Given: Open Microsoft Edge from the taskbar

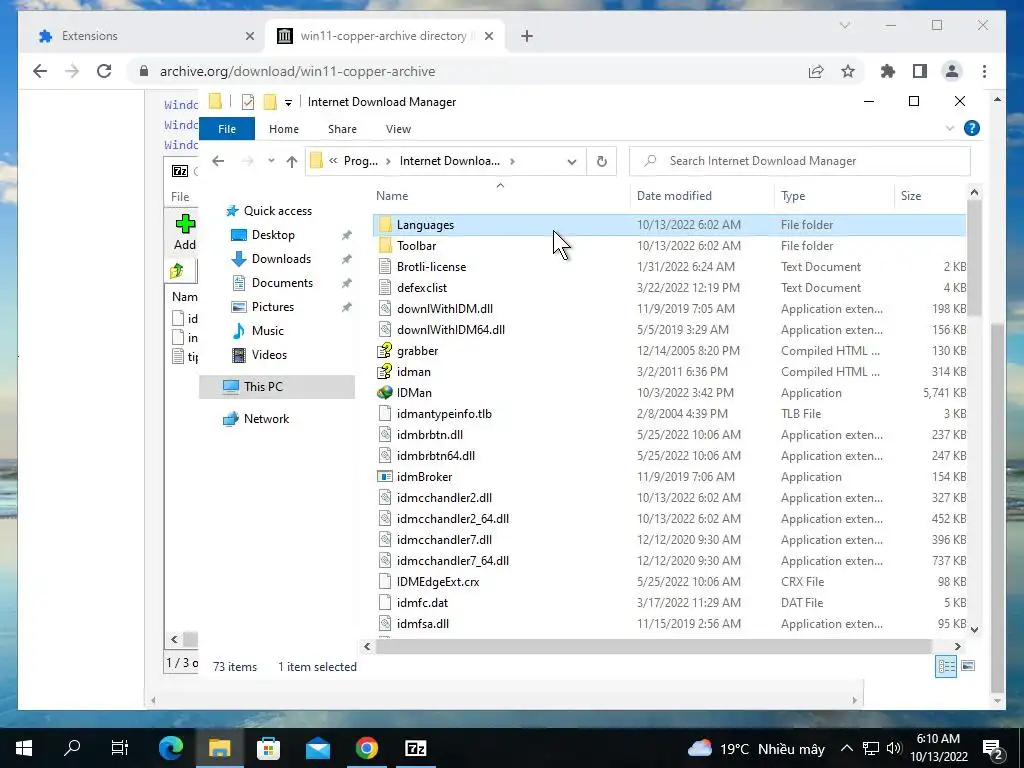Looking at the screenshot, I should pos(171,748).
